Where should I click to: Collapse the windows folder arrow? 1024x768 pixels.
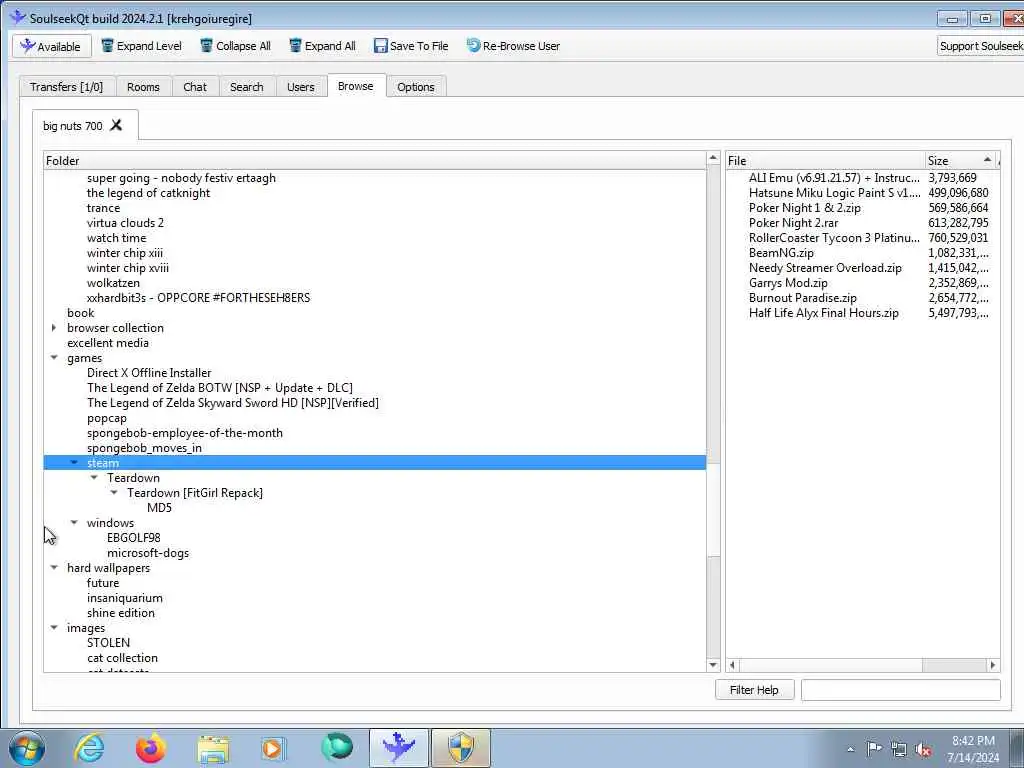coord(74,523)
